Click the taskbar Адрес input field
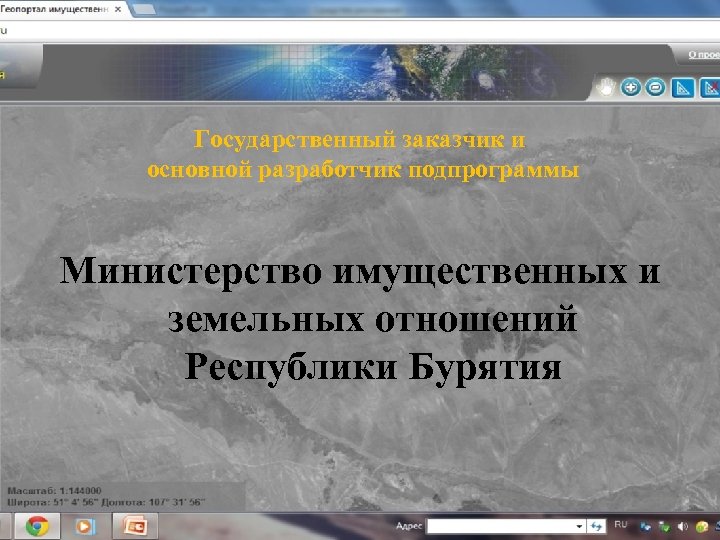 click(501, 526)
